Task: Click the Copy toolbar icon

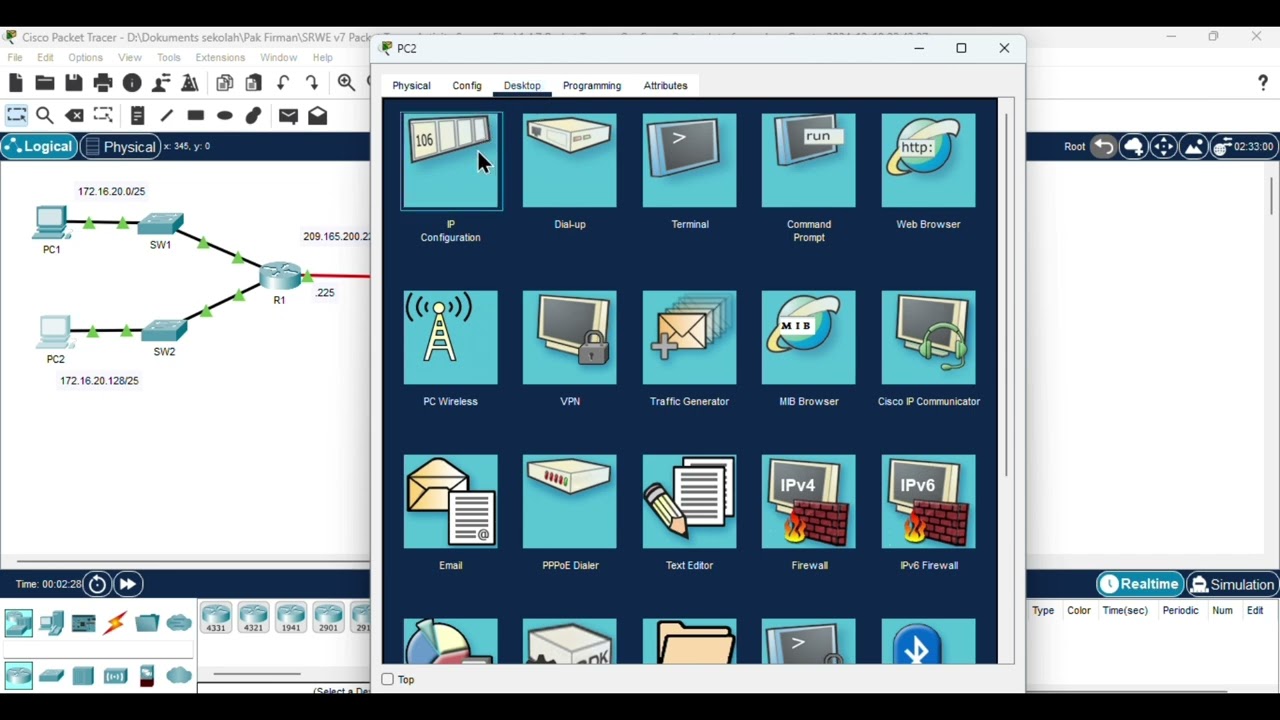Action: pyautogui.click(x=225, y=83)
